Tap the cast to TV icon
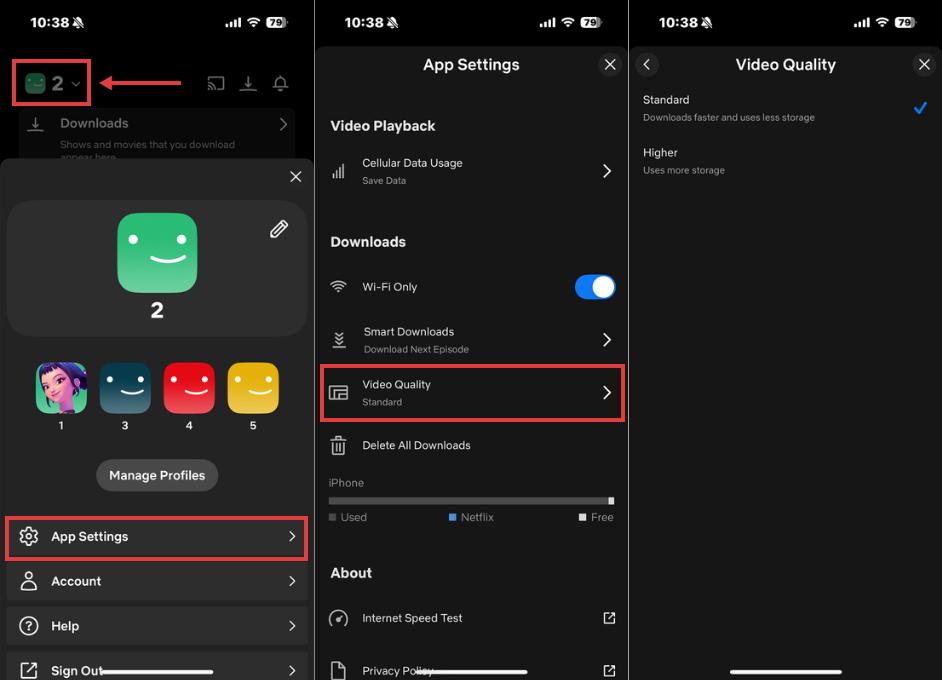This screenshot has width=942, height=680. (x=216, y=83)
